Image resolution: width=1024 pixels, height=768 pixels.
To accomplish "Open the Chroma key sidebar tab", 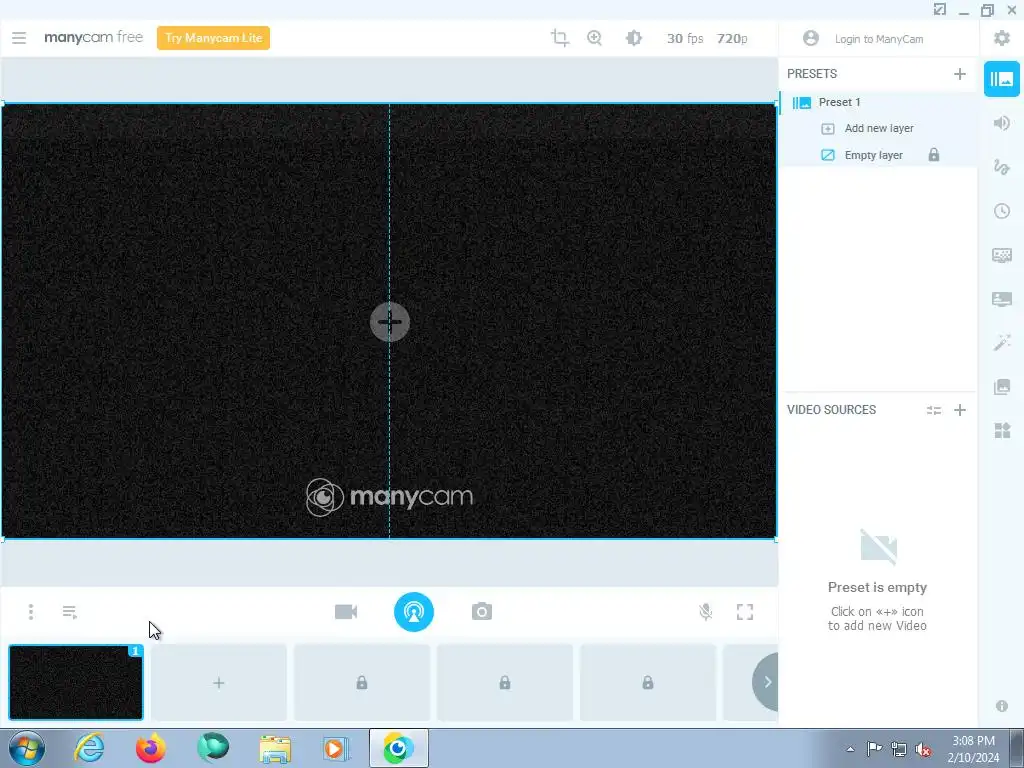I will 1002,255.
